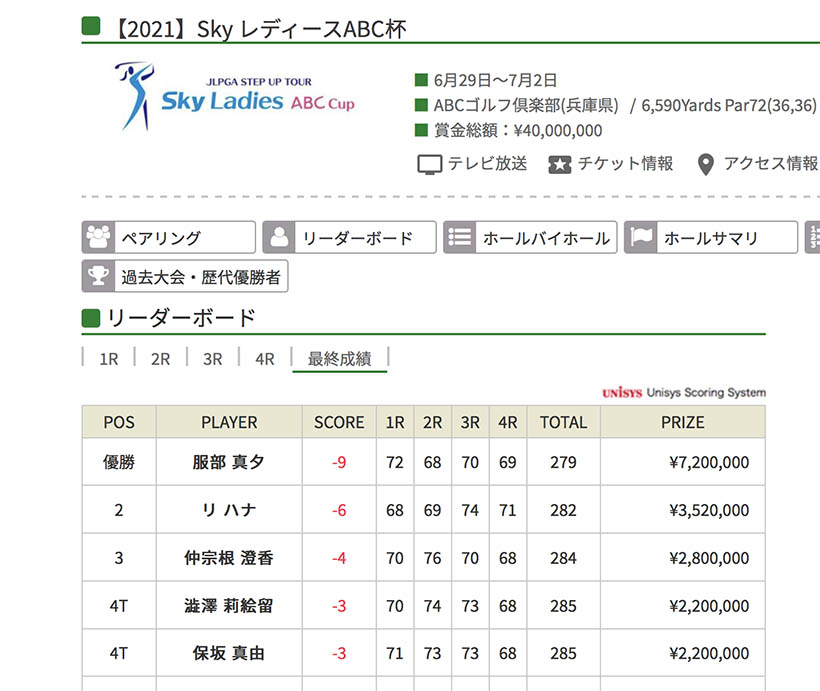This screenshot has width=820, height=691.
Task: Click the pairing people group icon
Action: pos(98,238)
